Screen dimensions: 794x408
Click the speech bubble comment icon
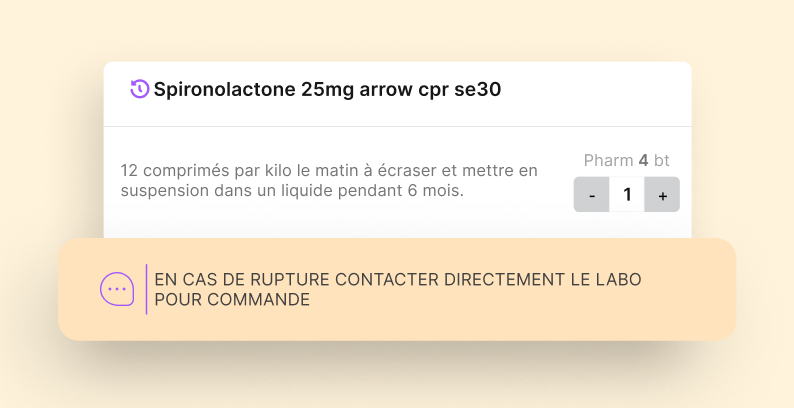[116, 289]
